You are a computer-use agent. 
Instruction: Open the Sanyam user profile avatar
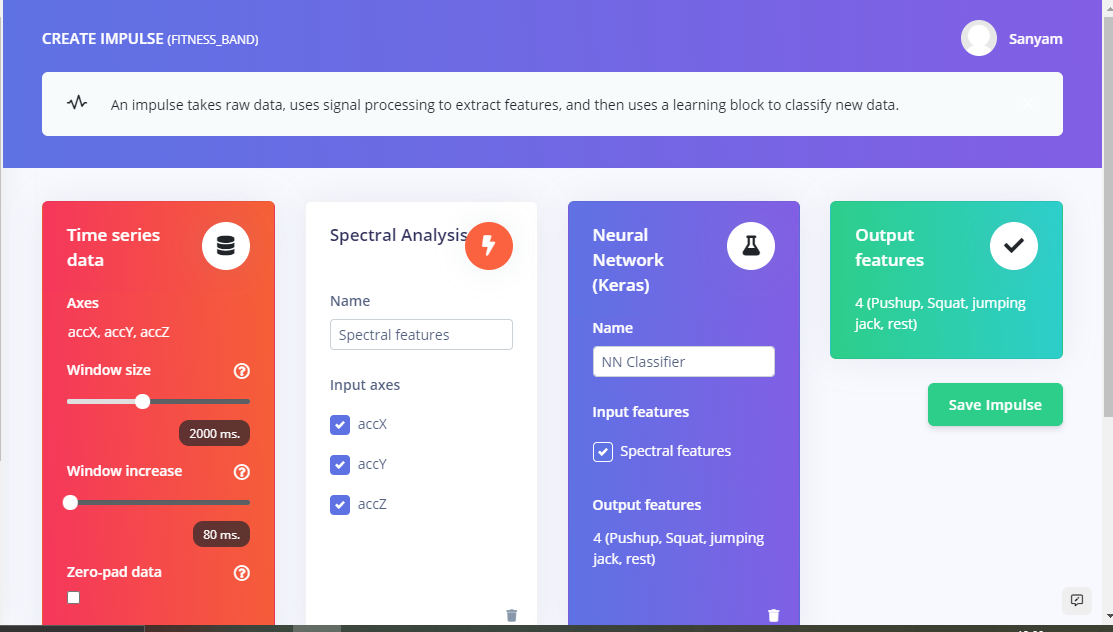click(x=978, y=38)
